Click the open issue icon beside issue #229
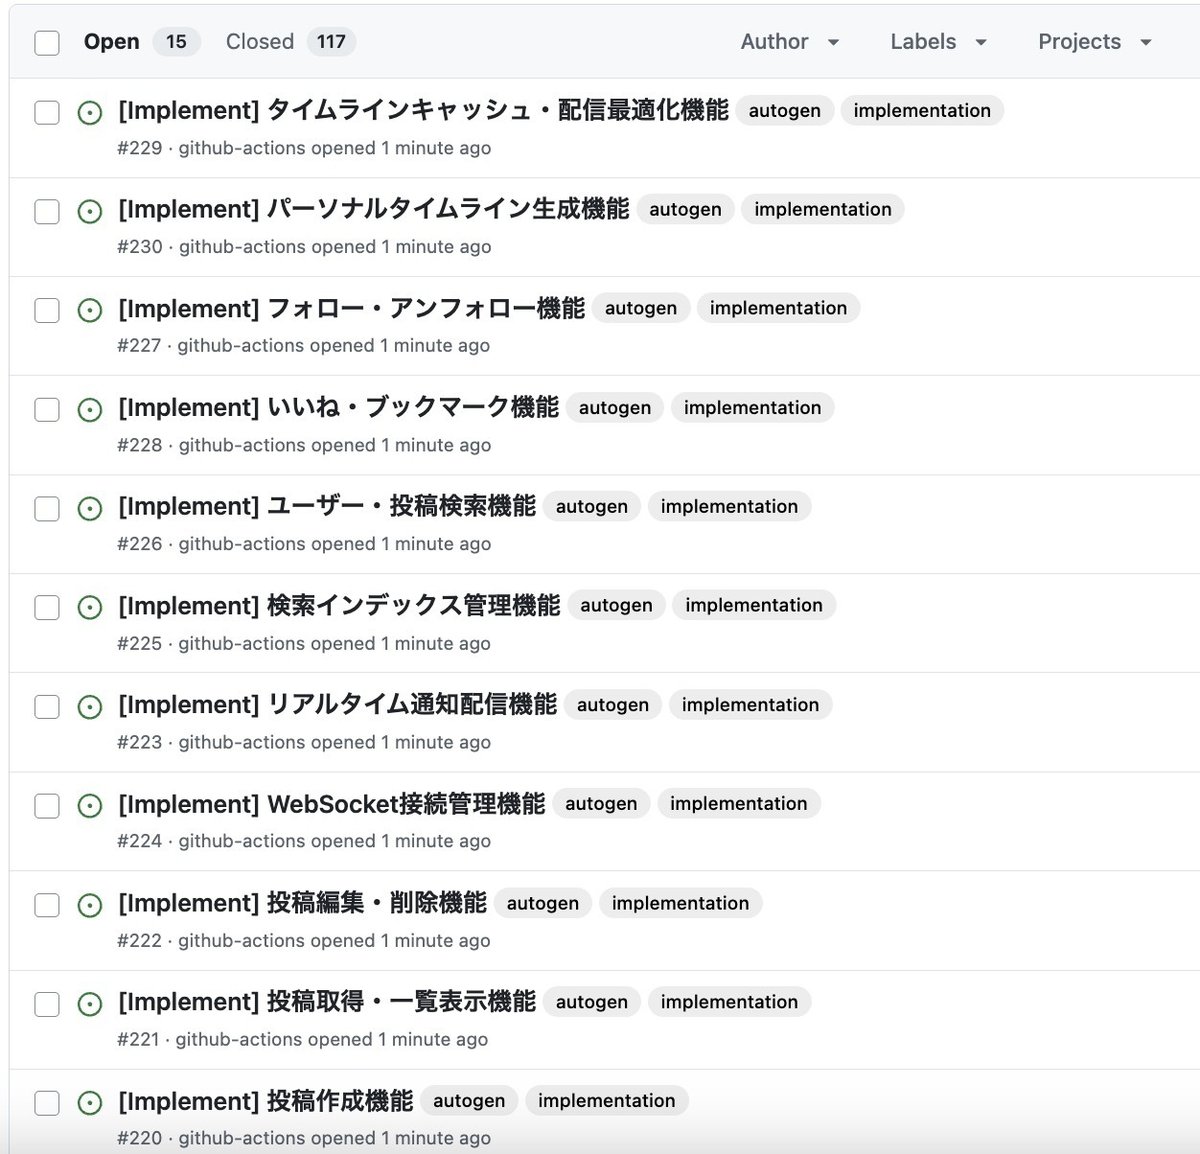This screenshot has height=1154, width=1200. (x=89, y=112)
